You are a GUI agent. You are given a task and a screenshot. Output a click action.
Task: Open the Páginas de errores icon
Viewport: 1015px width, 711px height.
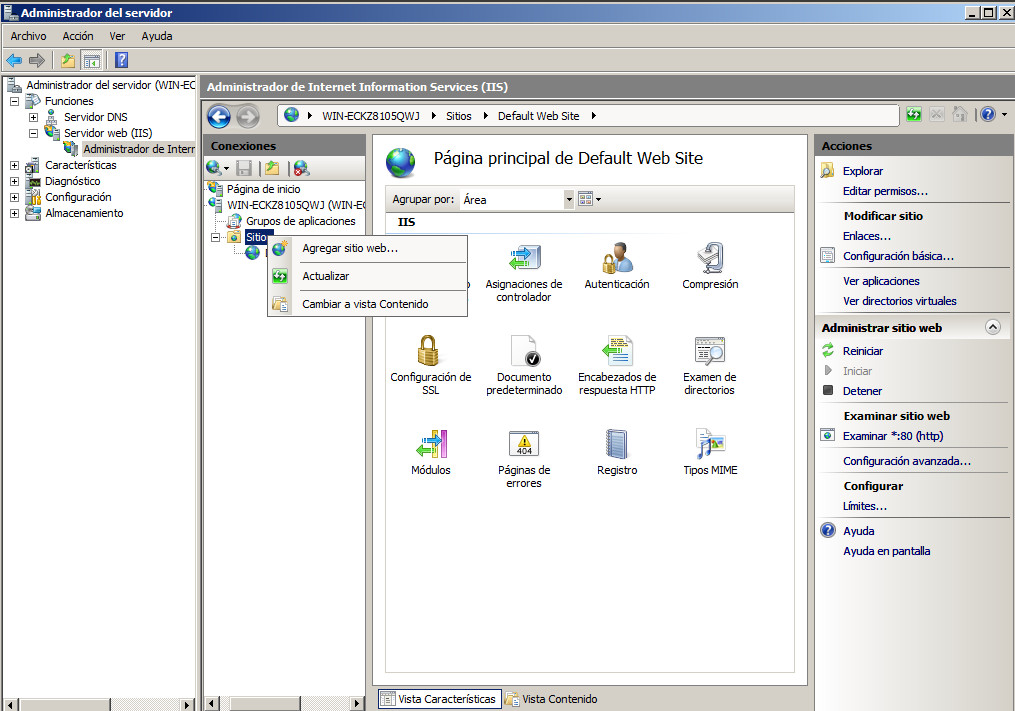pyautogui.click(x=524, y=445)
